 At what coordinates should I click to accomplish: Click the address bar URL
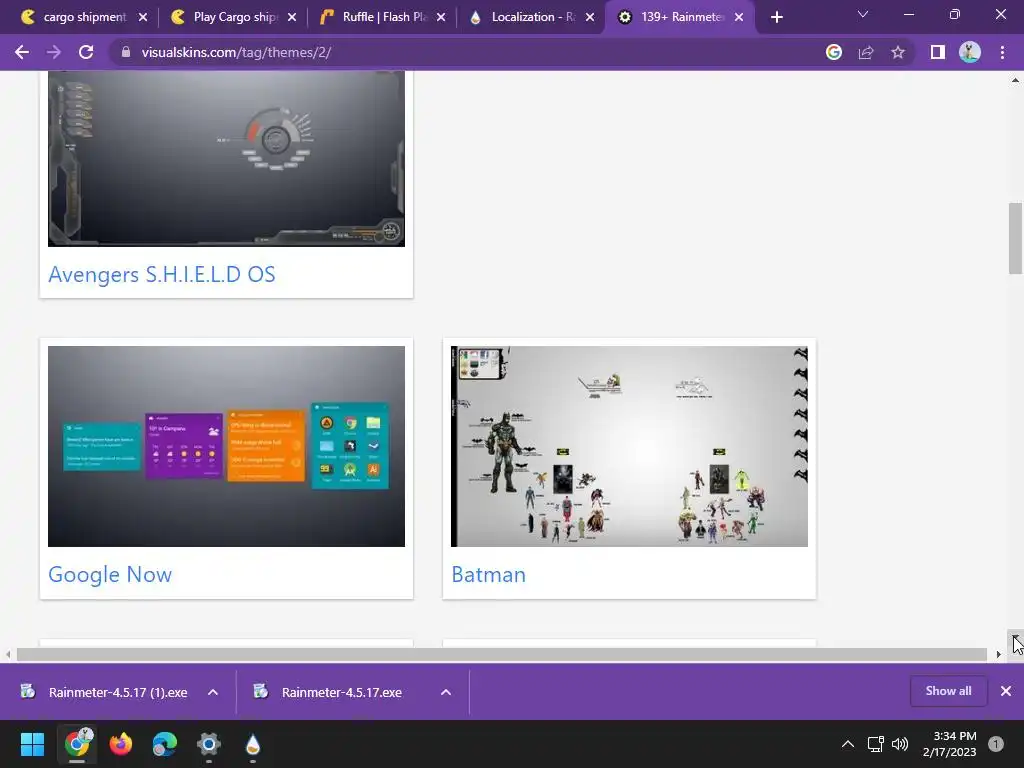tap(236, 52)
